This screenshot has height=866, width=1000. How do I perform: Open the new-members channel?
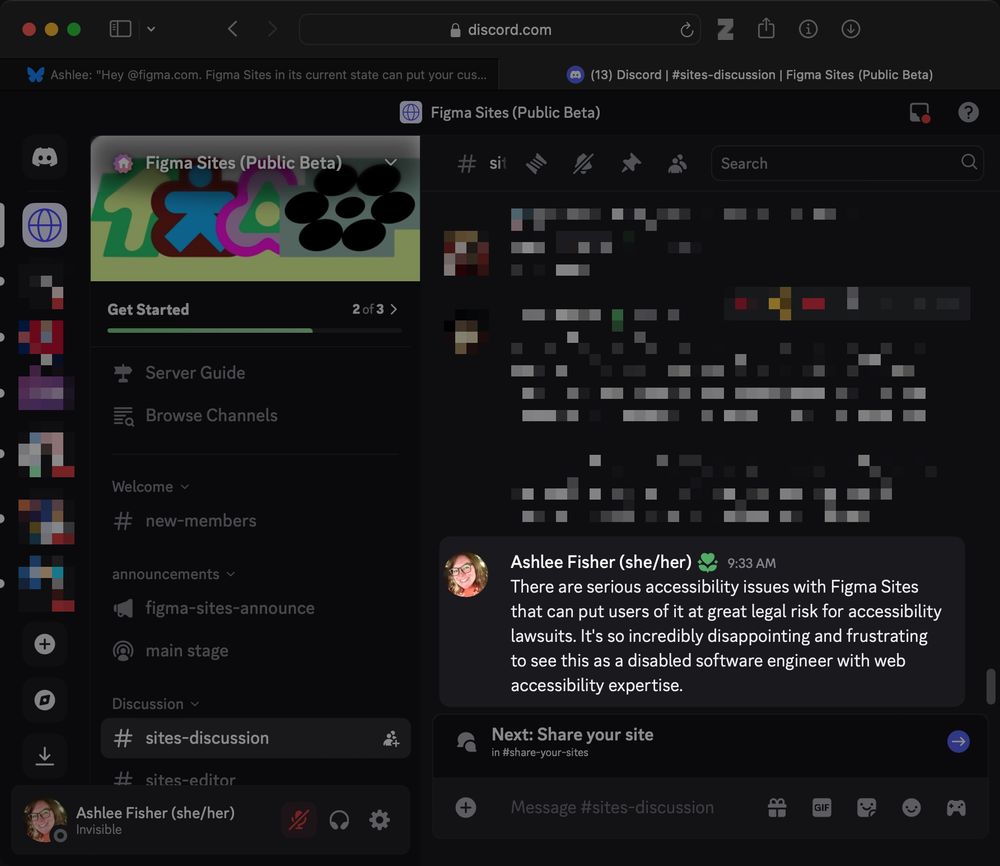pos(255,521)
